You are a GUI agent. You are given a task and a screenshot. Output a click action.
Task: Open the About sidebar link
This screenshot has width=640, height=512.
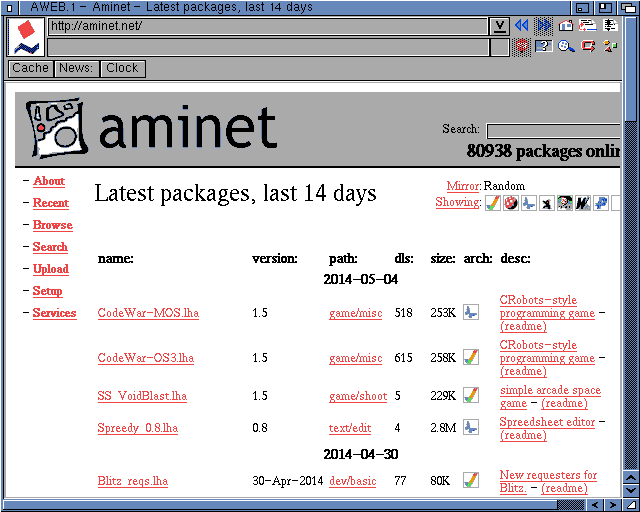49,181
